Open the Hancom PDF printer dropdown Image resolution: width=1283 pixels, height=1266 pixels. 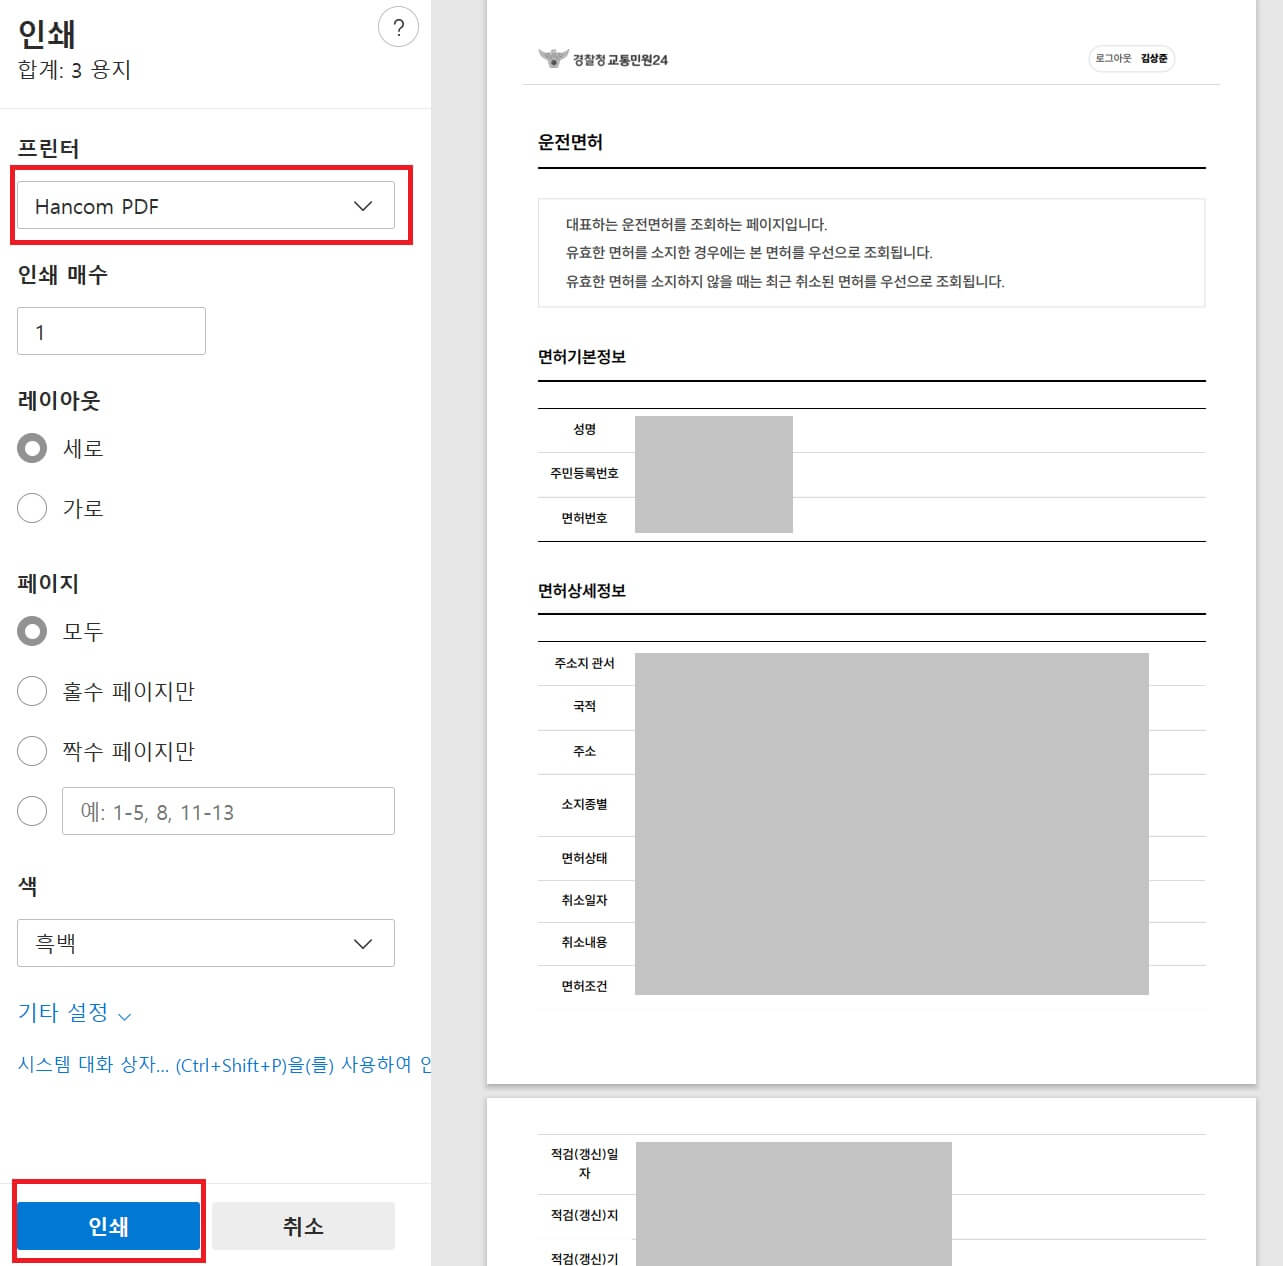[x=205, y=206]
